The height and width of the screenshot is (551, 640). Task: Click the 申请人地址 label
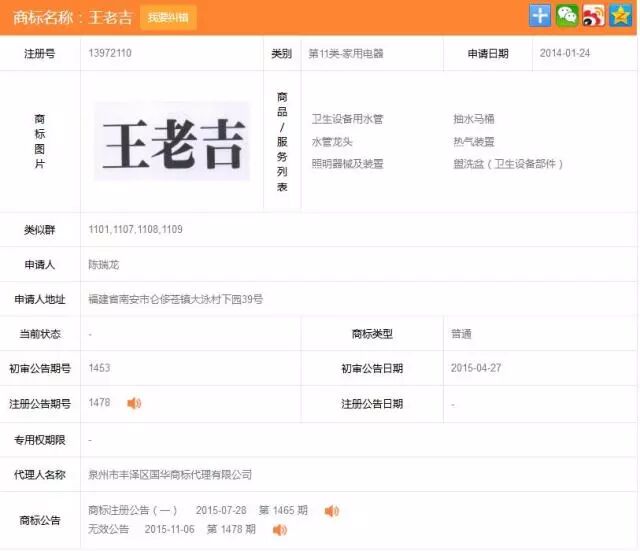click(40, 300)
